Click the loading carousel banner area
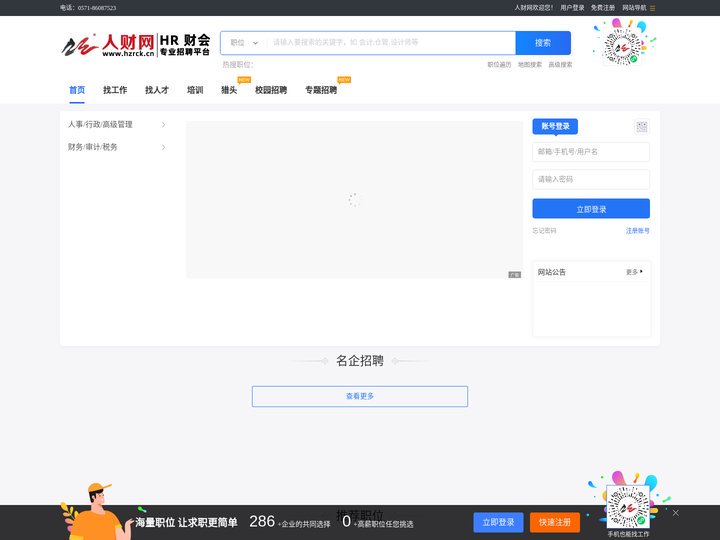Viewport: 720px width, 540px height. tap(354, 200)
